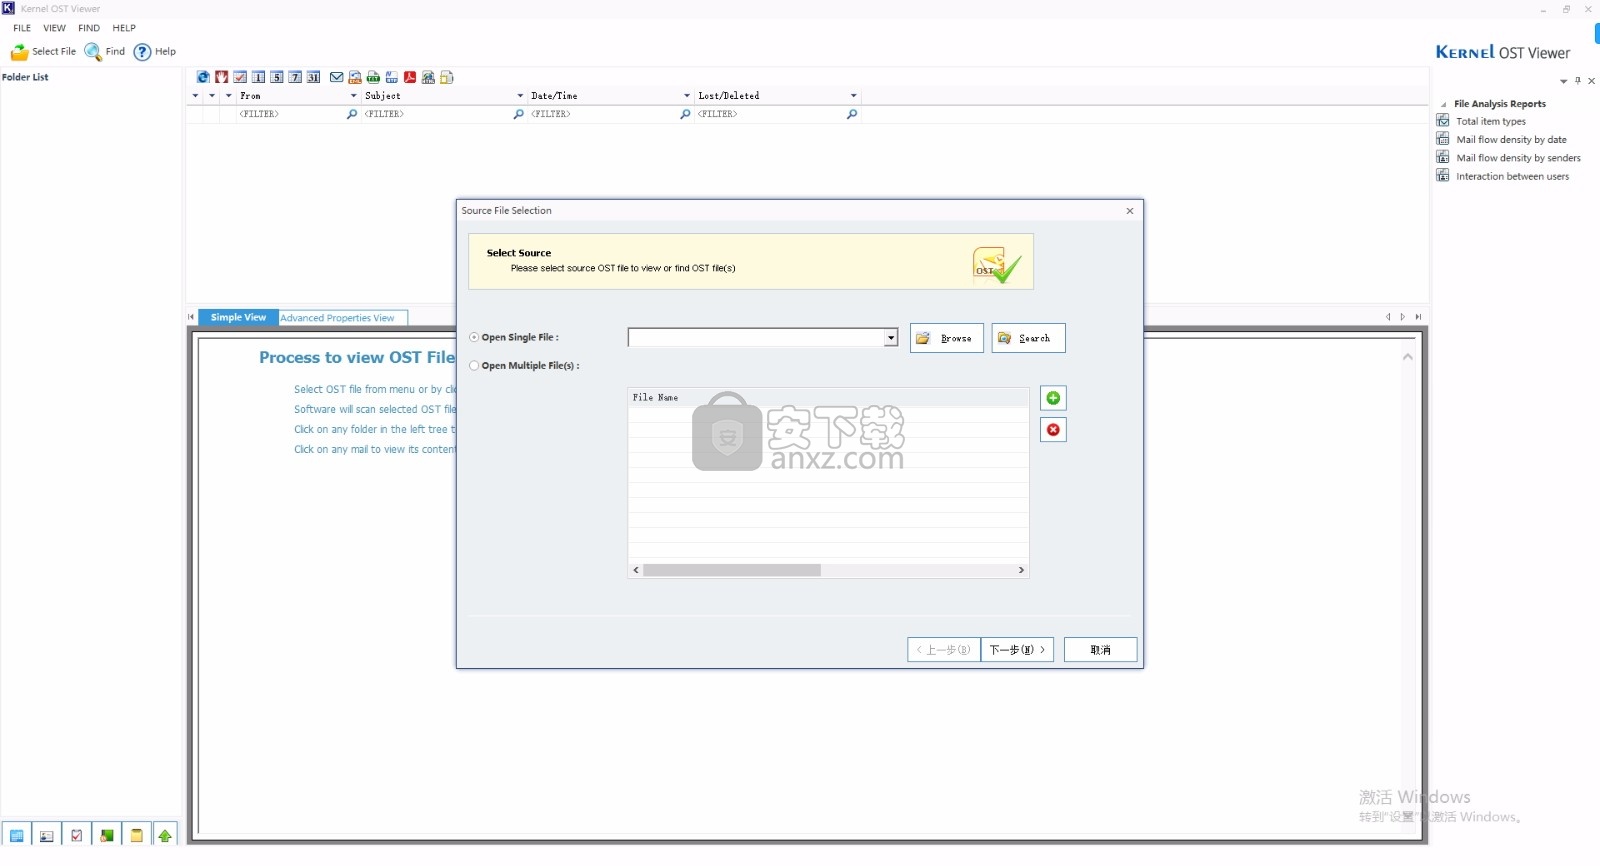1600x866 pixels.
Task: Click magnifier beside From filter
Action: click(352, 114)
